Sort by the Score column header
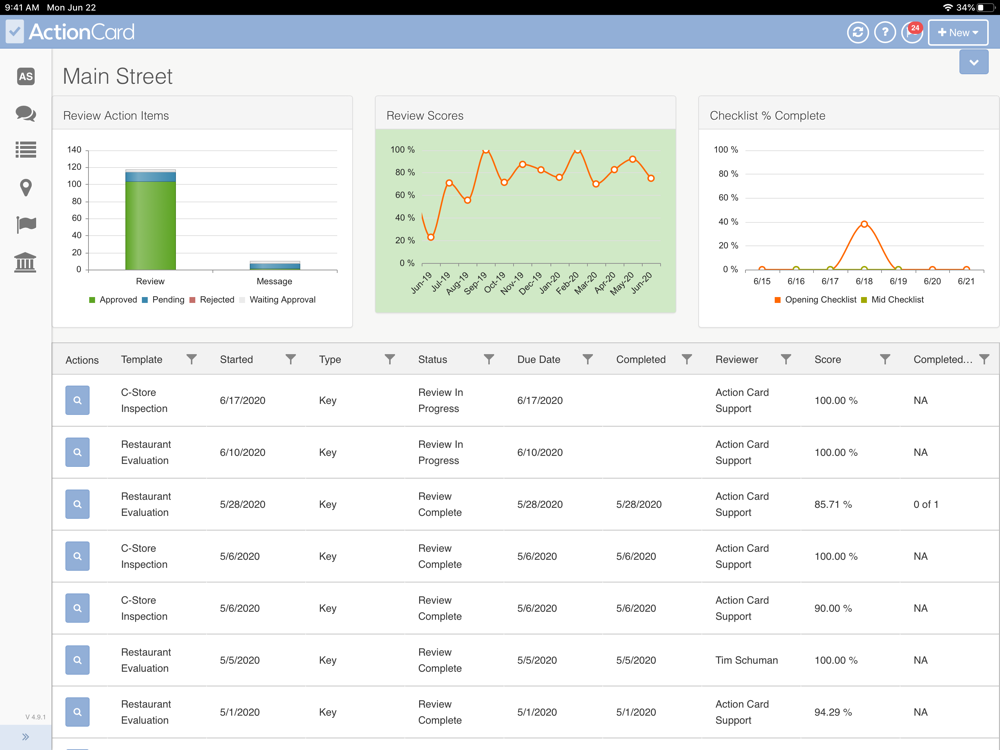1000x750 pixels. pyautogui.click(x=827, y=360)
